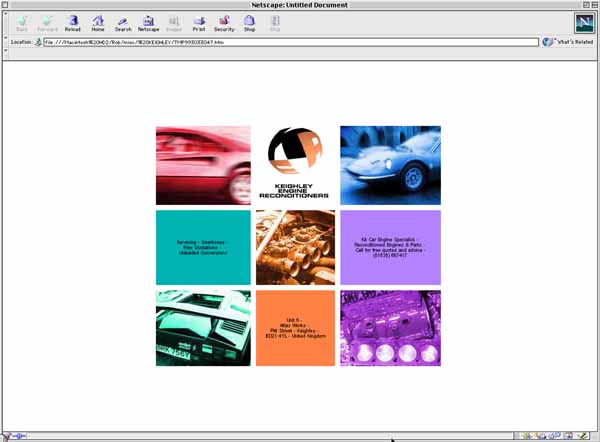The height and width of the screenshot is (442, 600).
Task: Open the Mailbox icon in component bar
Action: (541, 435)
